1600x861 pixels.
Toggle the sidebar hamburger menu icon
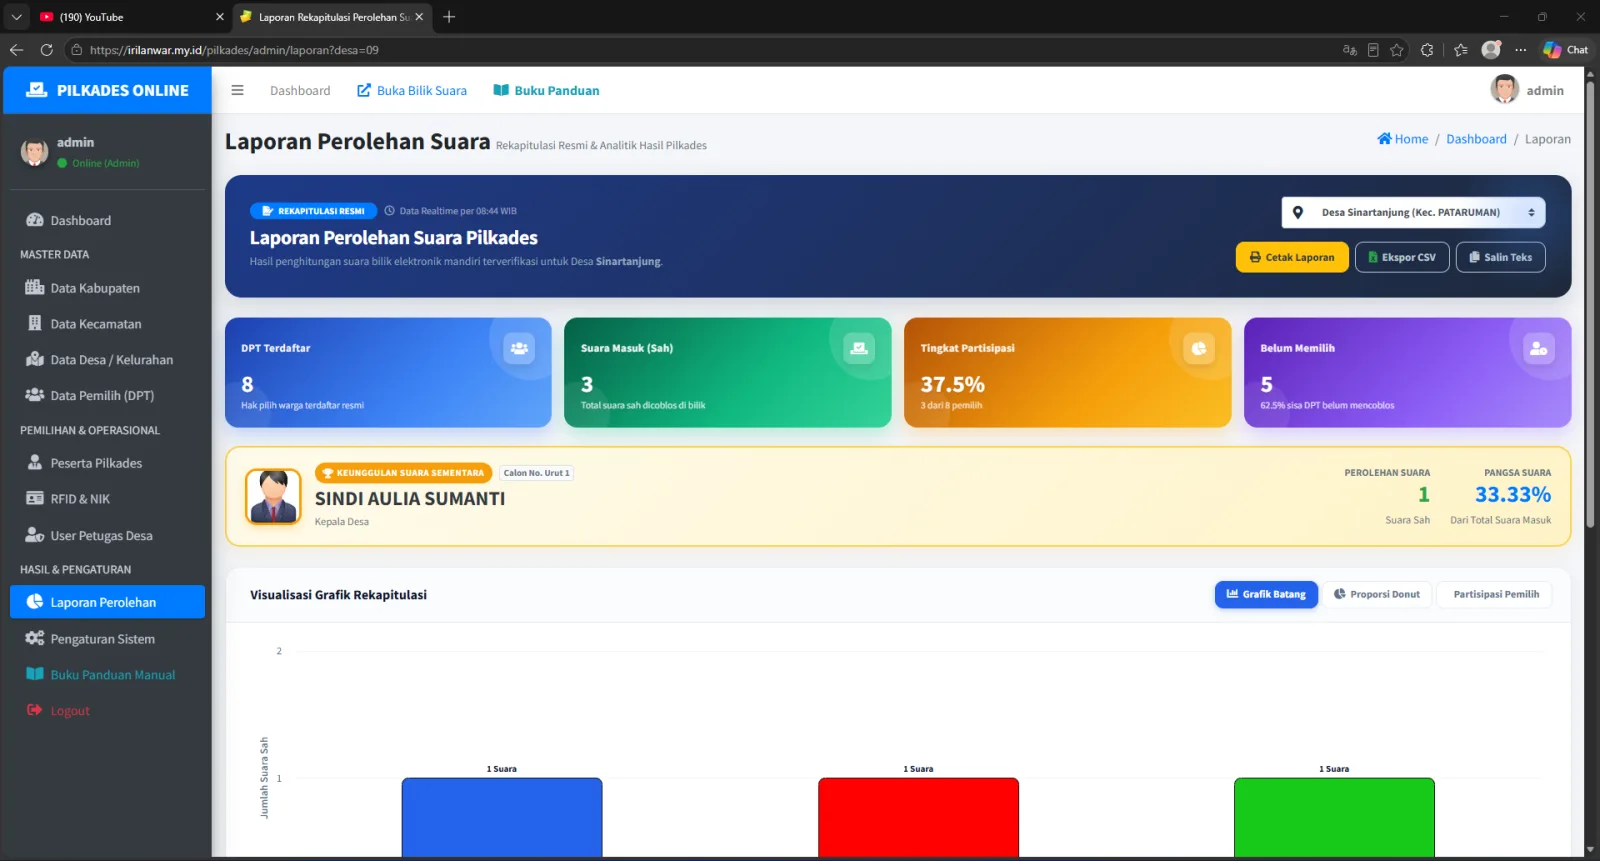(237, 90)
